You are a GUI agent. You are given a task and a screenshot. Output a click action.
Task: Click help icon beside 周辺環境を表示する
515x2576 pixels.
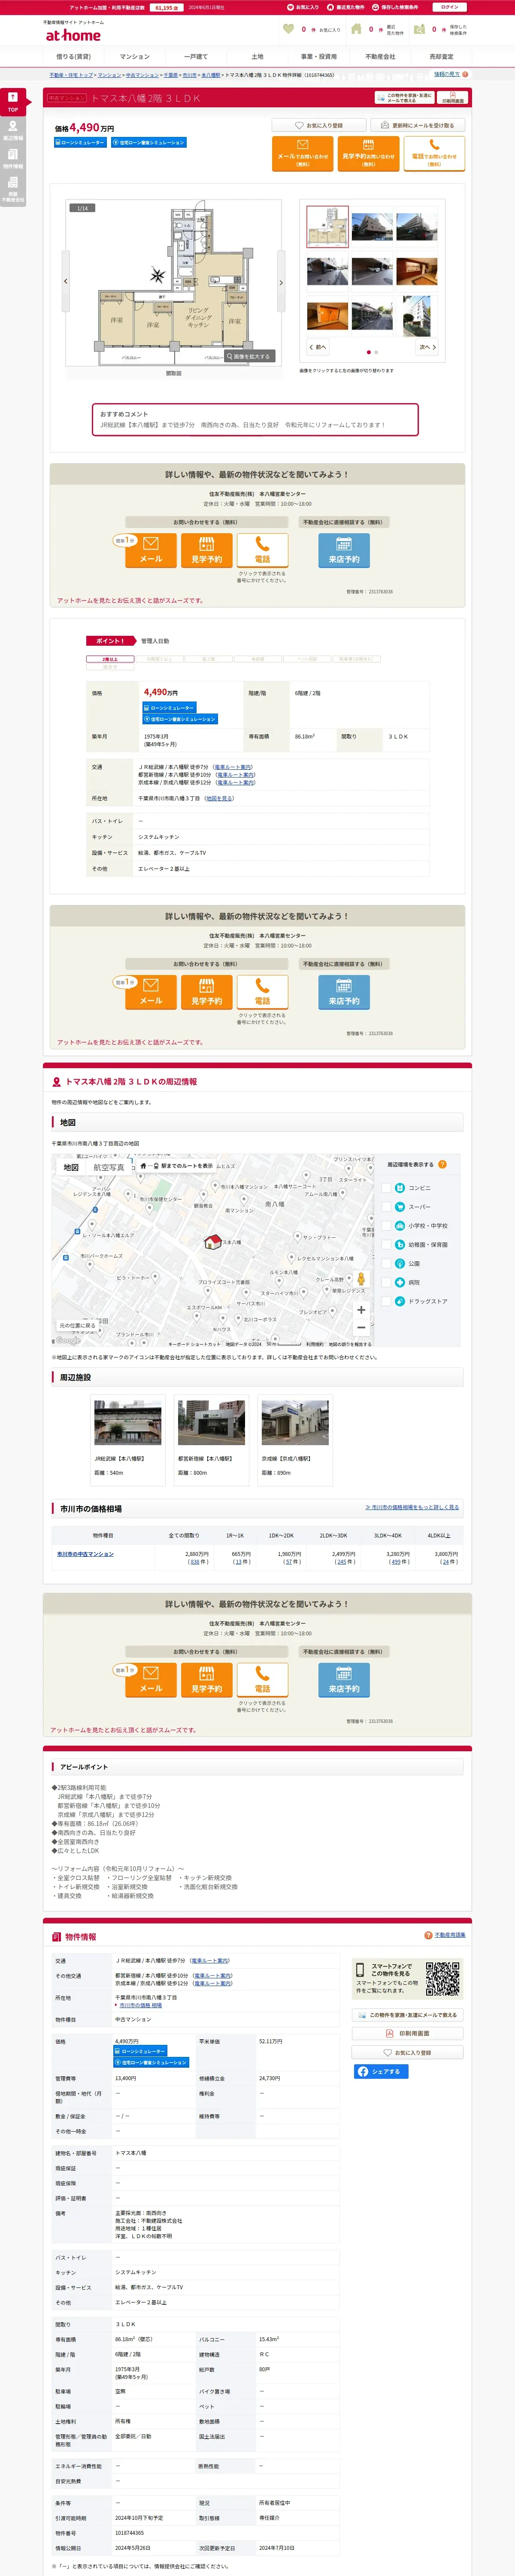tap(442, 1164)
